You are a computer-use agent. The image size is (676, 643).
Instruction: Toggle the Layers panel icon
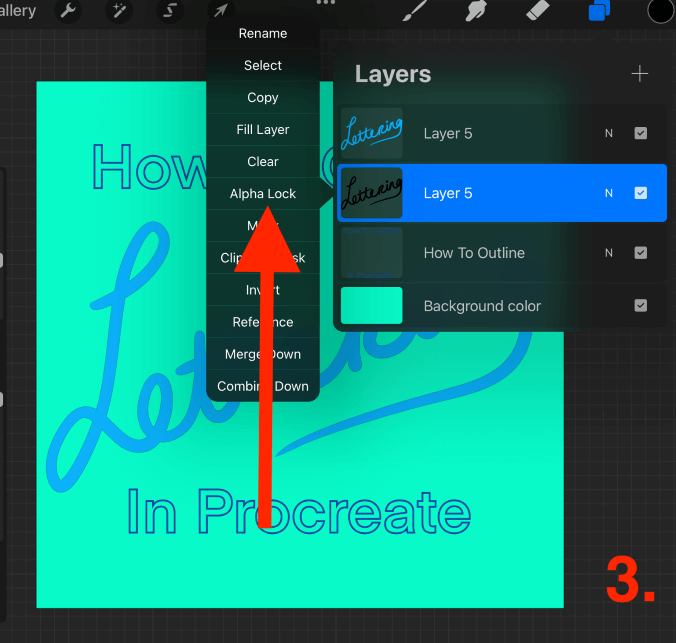[599, 10]
